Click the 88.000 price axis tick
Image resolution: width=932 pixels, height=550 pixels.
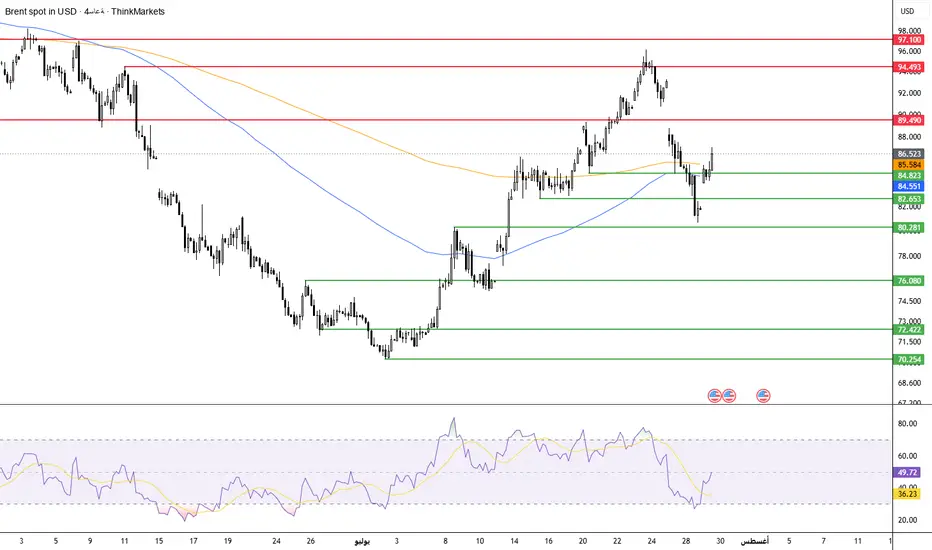[909, 137]
